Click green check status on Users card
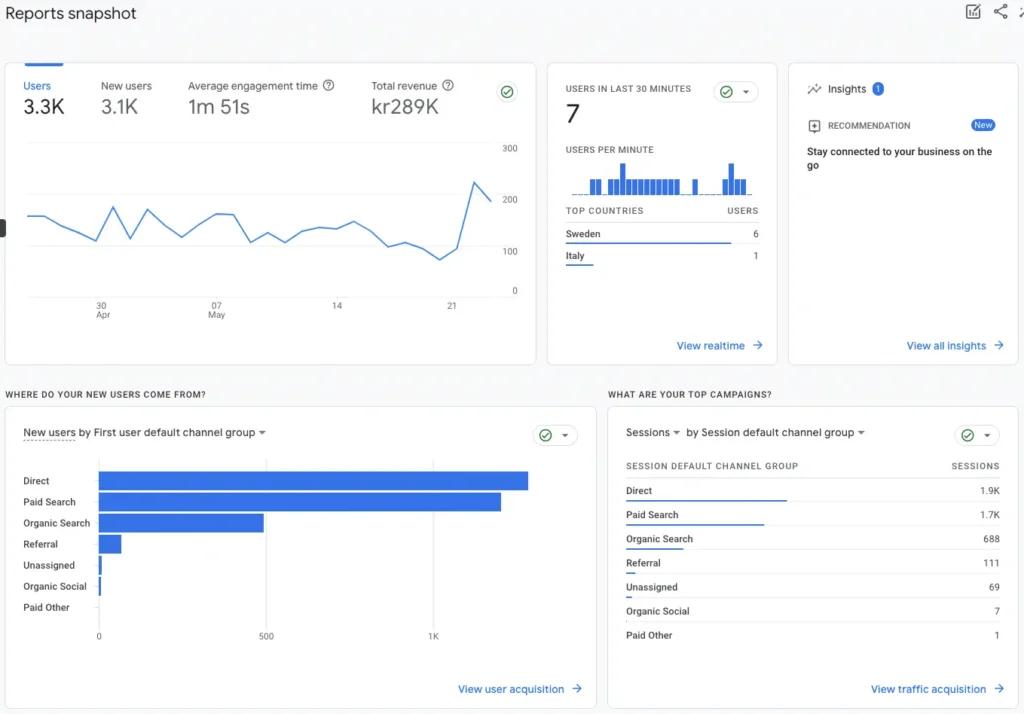The image size is (1024, 714). click(x=507, y=92)
